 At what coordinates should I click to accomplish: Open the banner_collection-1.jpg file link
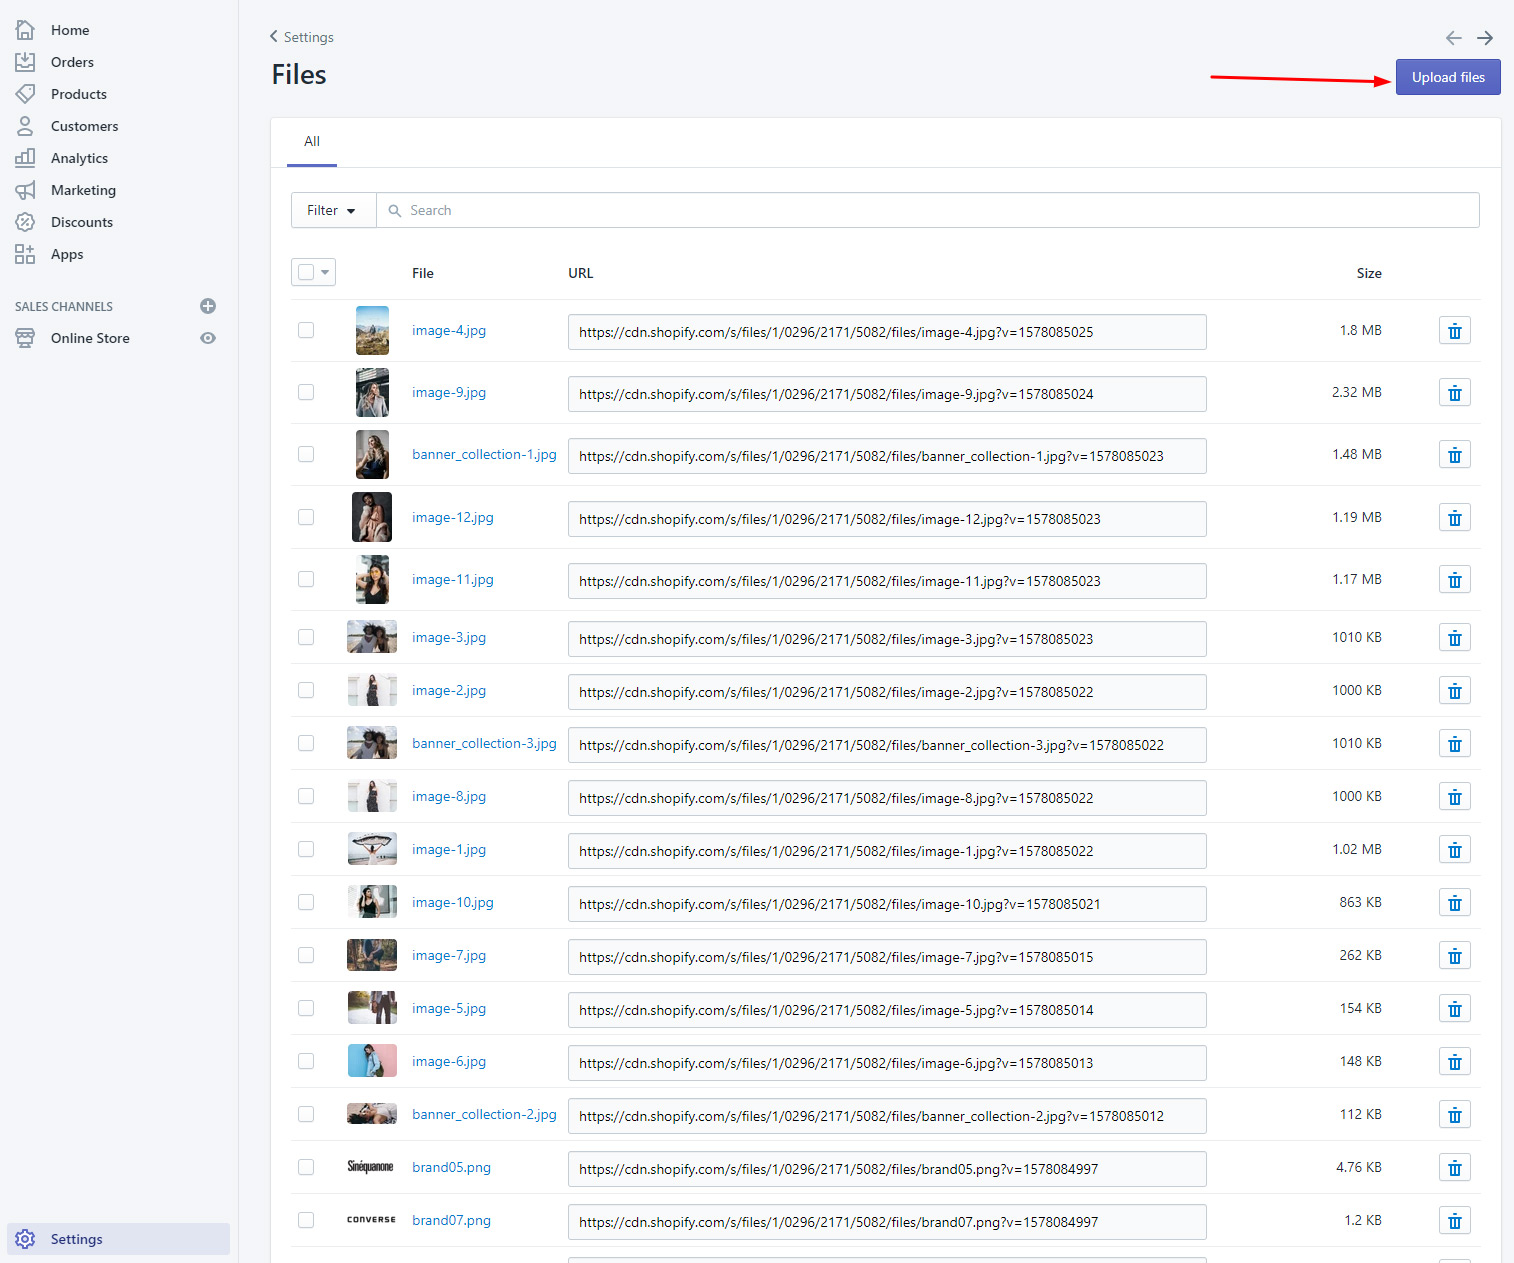pyautogui.click(x=484, y=455)
